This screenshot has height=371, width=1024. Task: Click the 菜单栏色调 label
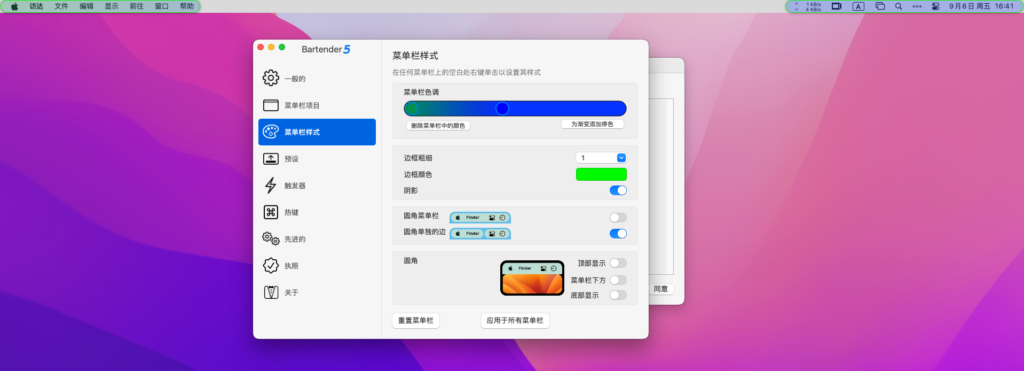pyautogui.click(x=421, y=92)
